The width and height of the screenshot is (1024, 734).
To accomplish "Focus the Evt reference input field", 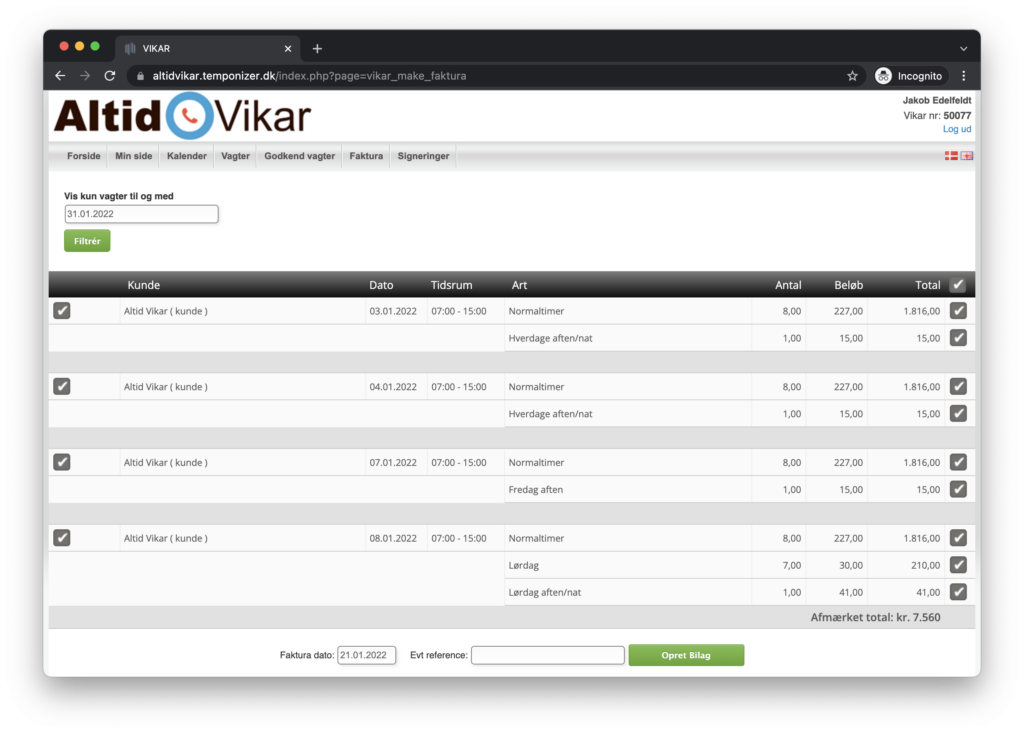I will click(547, 655).
